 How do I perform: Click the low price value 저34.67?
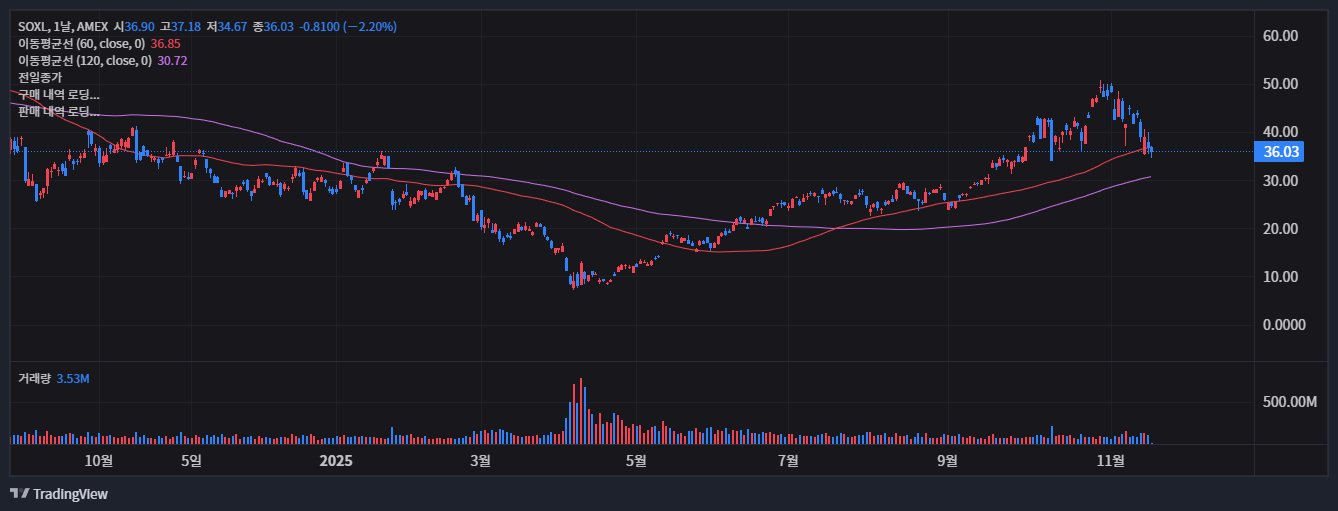click(227, 26)
